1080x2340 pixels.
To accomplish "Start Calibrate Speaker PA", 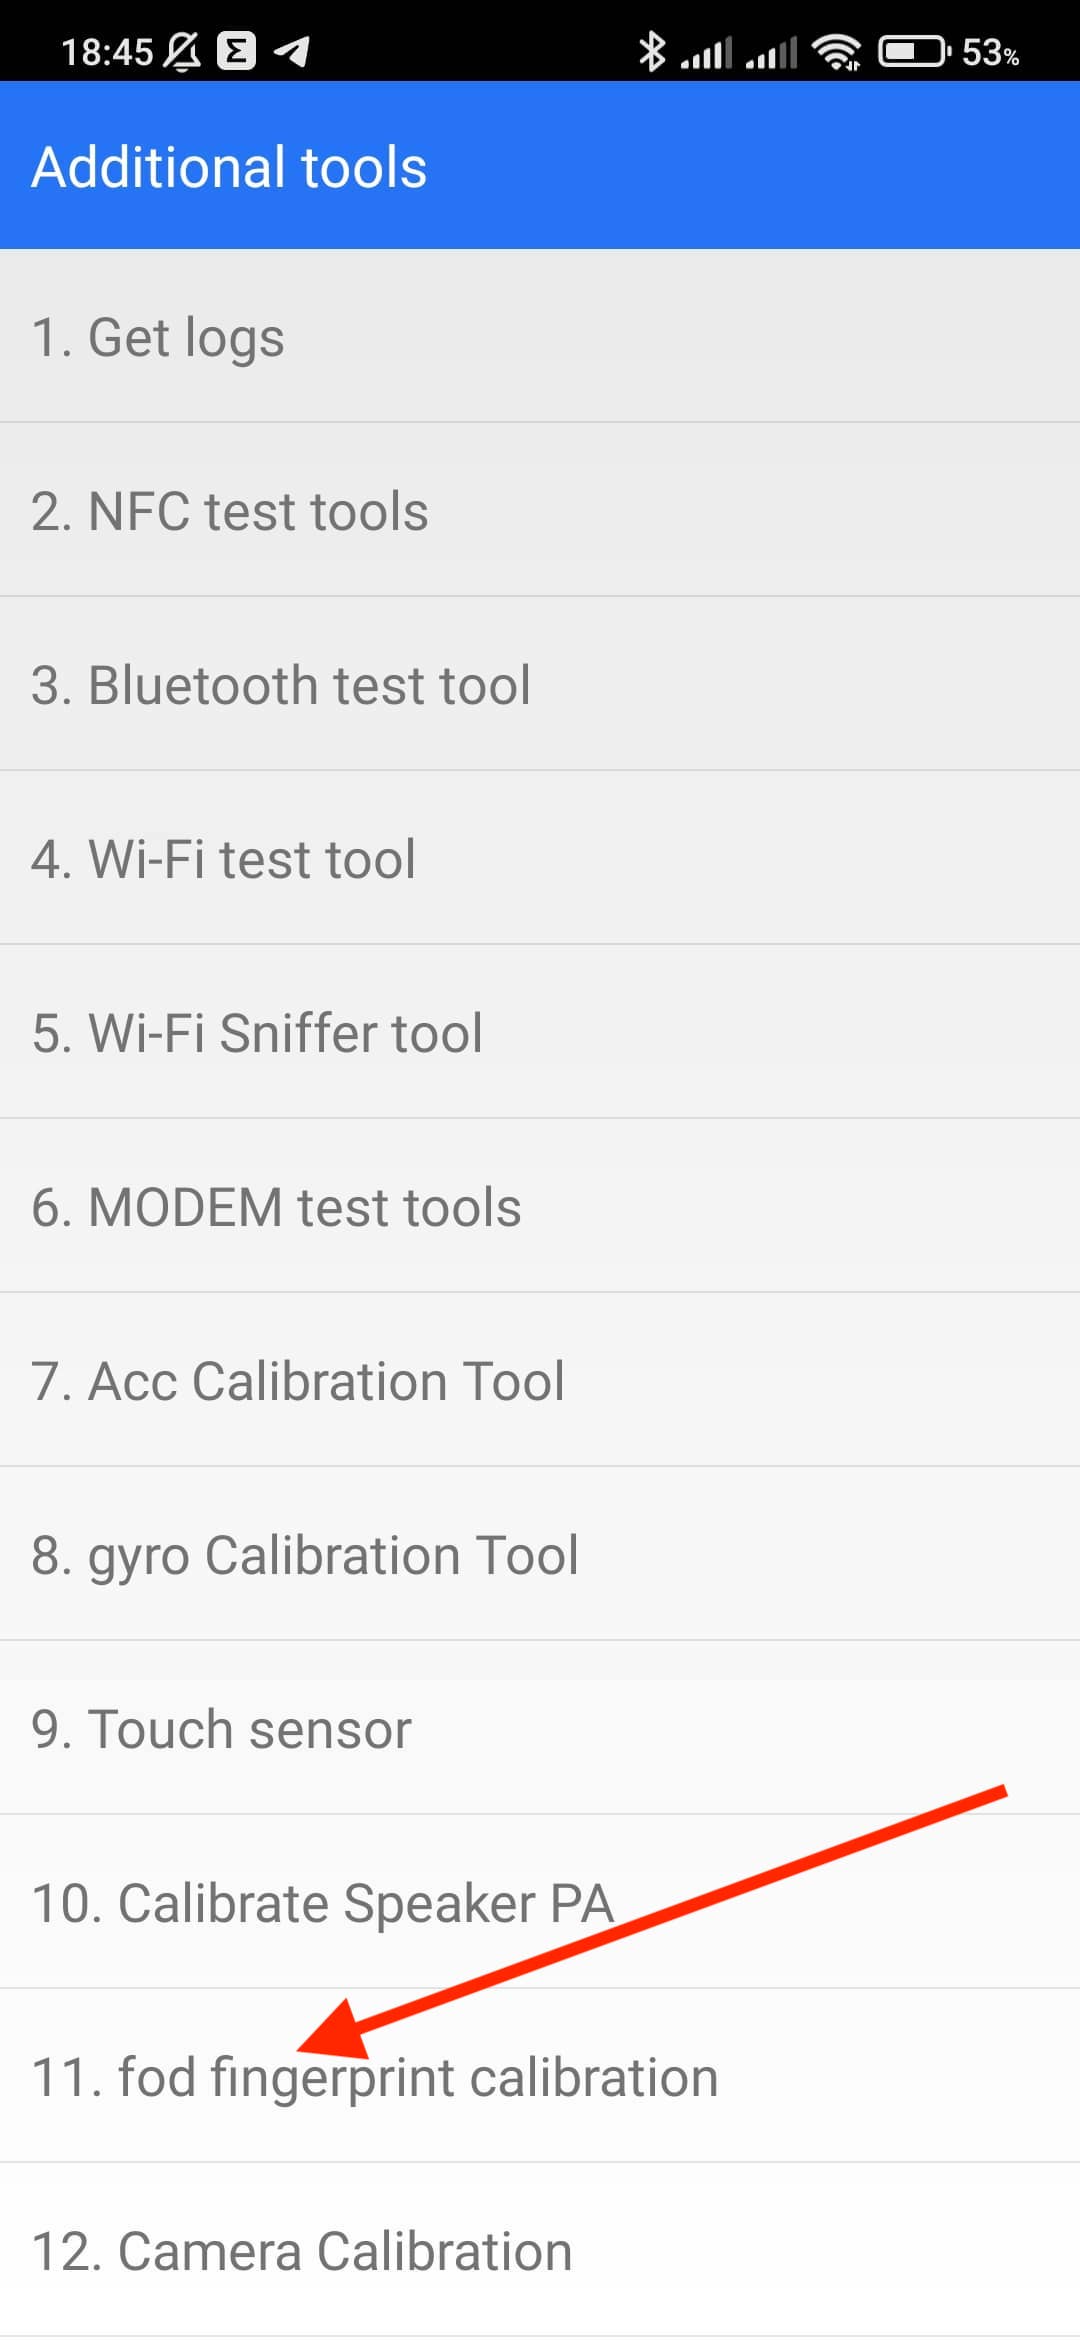I will pos(540,1902).
